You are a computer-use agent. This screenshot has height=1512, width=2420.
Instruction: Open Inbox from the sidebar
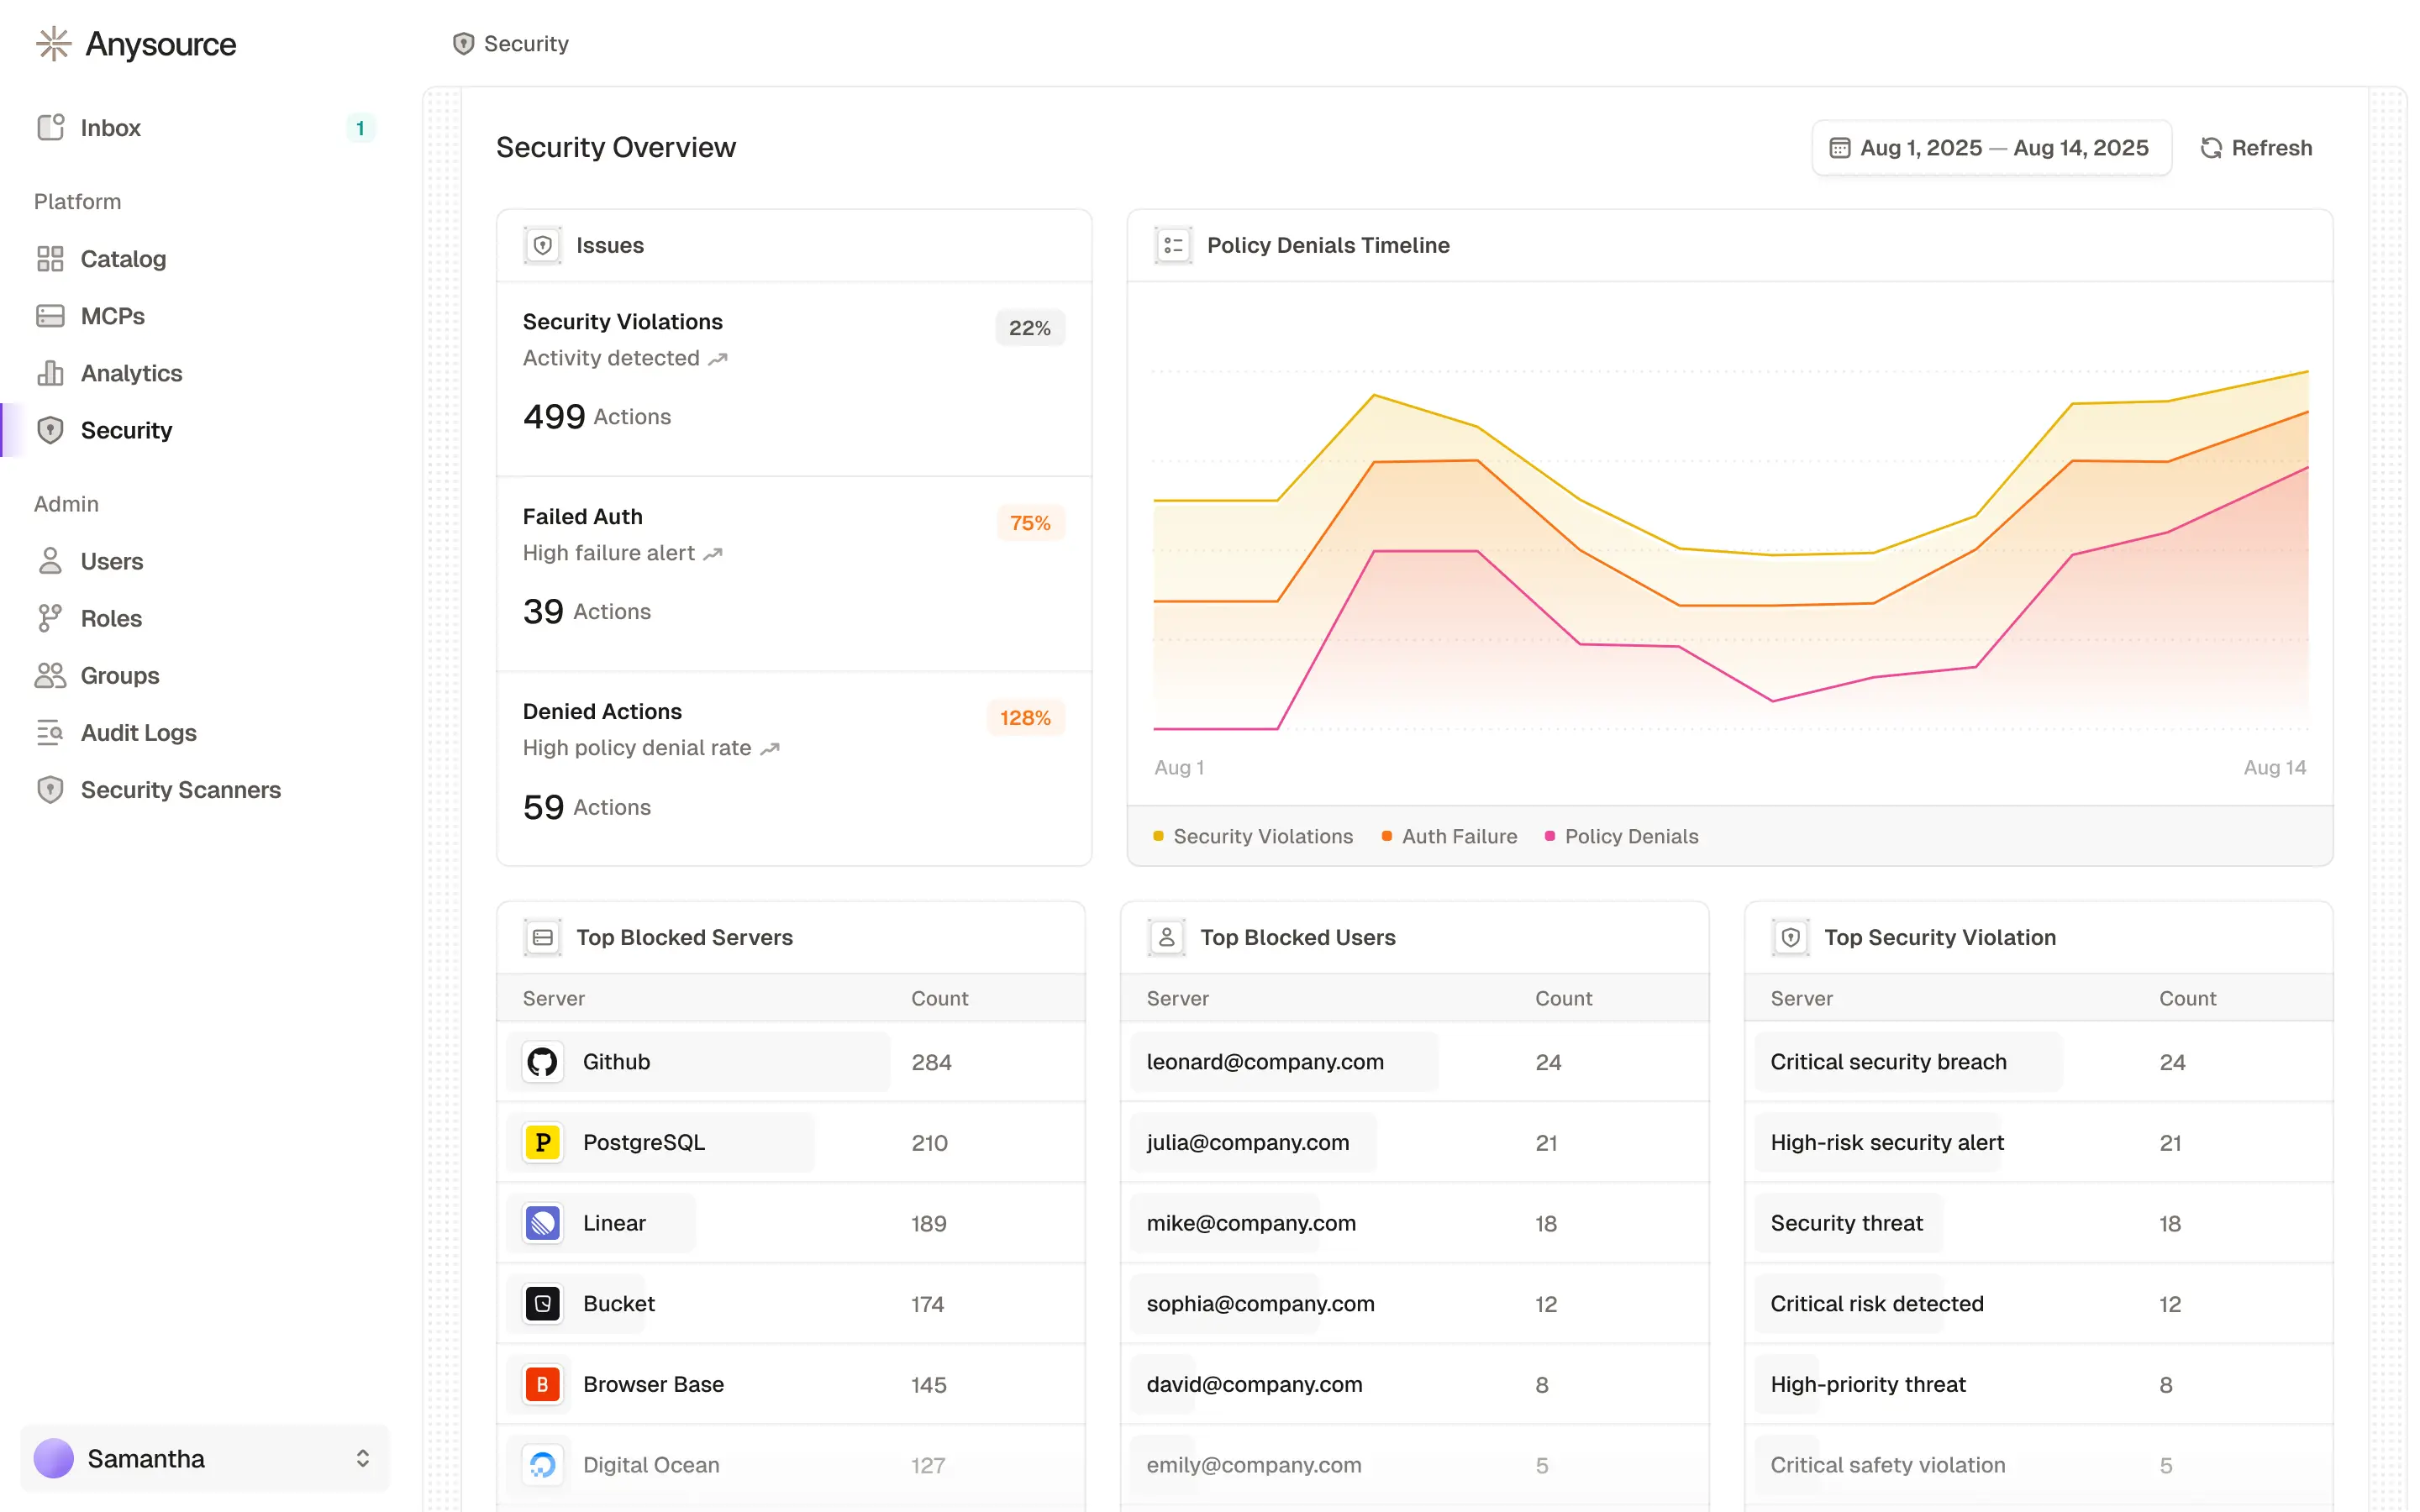(110, 128)
